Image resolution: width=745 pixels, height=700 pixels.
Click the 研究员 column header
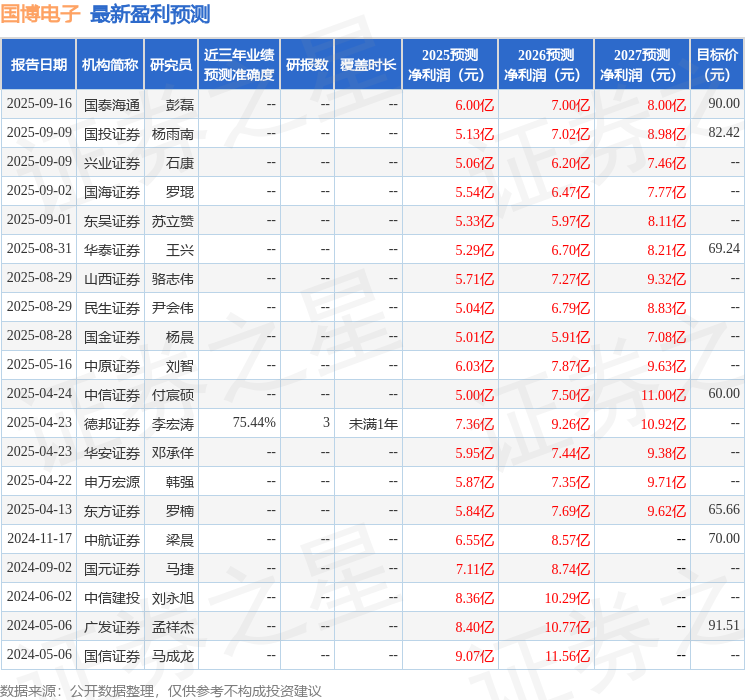[171, 65]
